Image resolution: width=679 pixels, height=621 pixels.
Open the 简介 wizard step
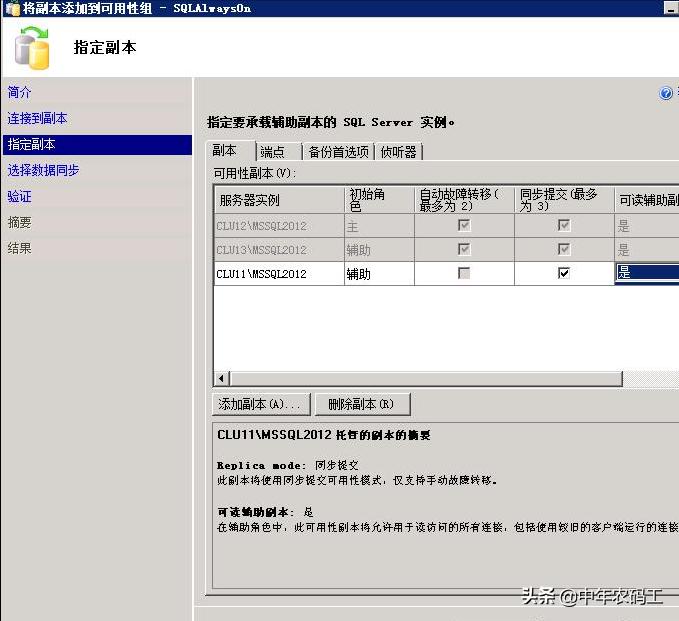click(x=19, y=92)
